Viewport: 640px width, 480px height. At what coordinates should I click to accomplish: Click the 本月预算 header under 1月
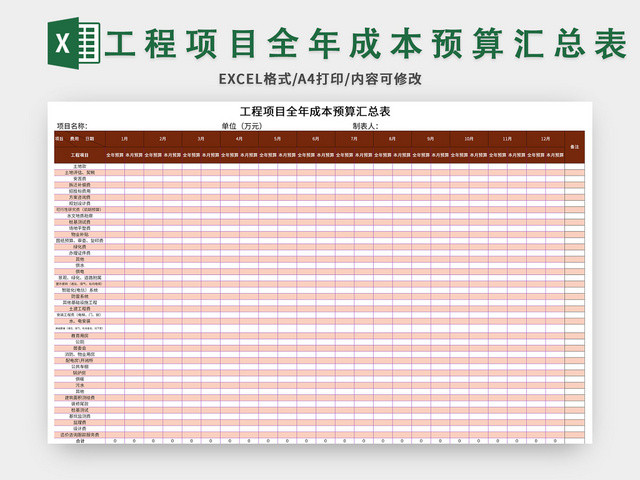[134, 155]
